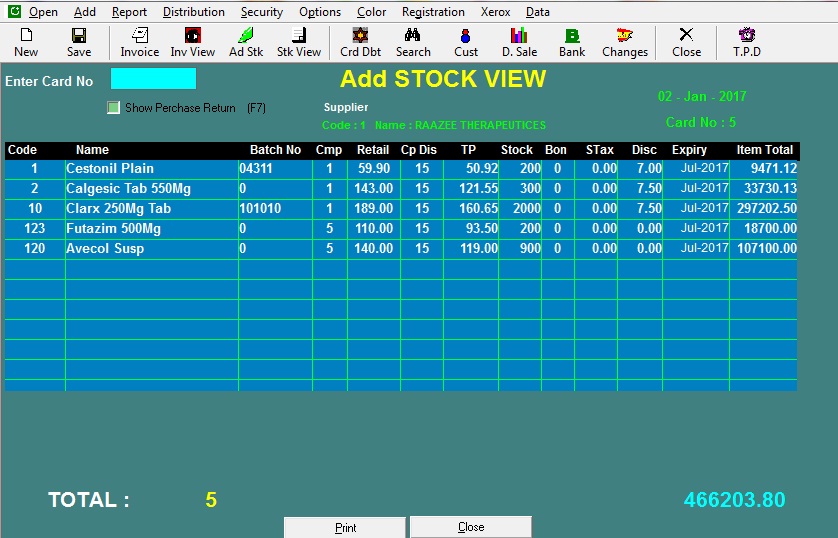Click retail price 59.90
The height and width of the screenshot is (538, 838).
pos(374,168)
